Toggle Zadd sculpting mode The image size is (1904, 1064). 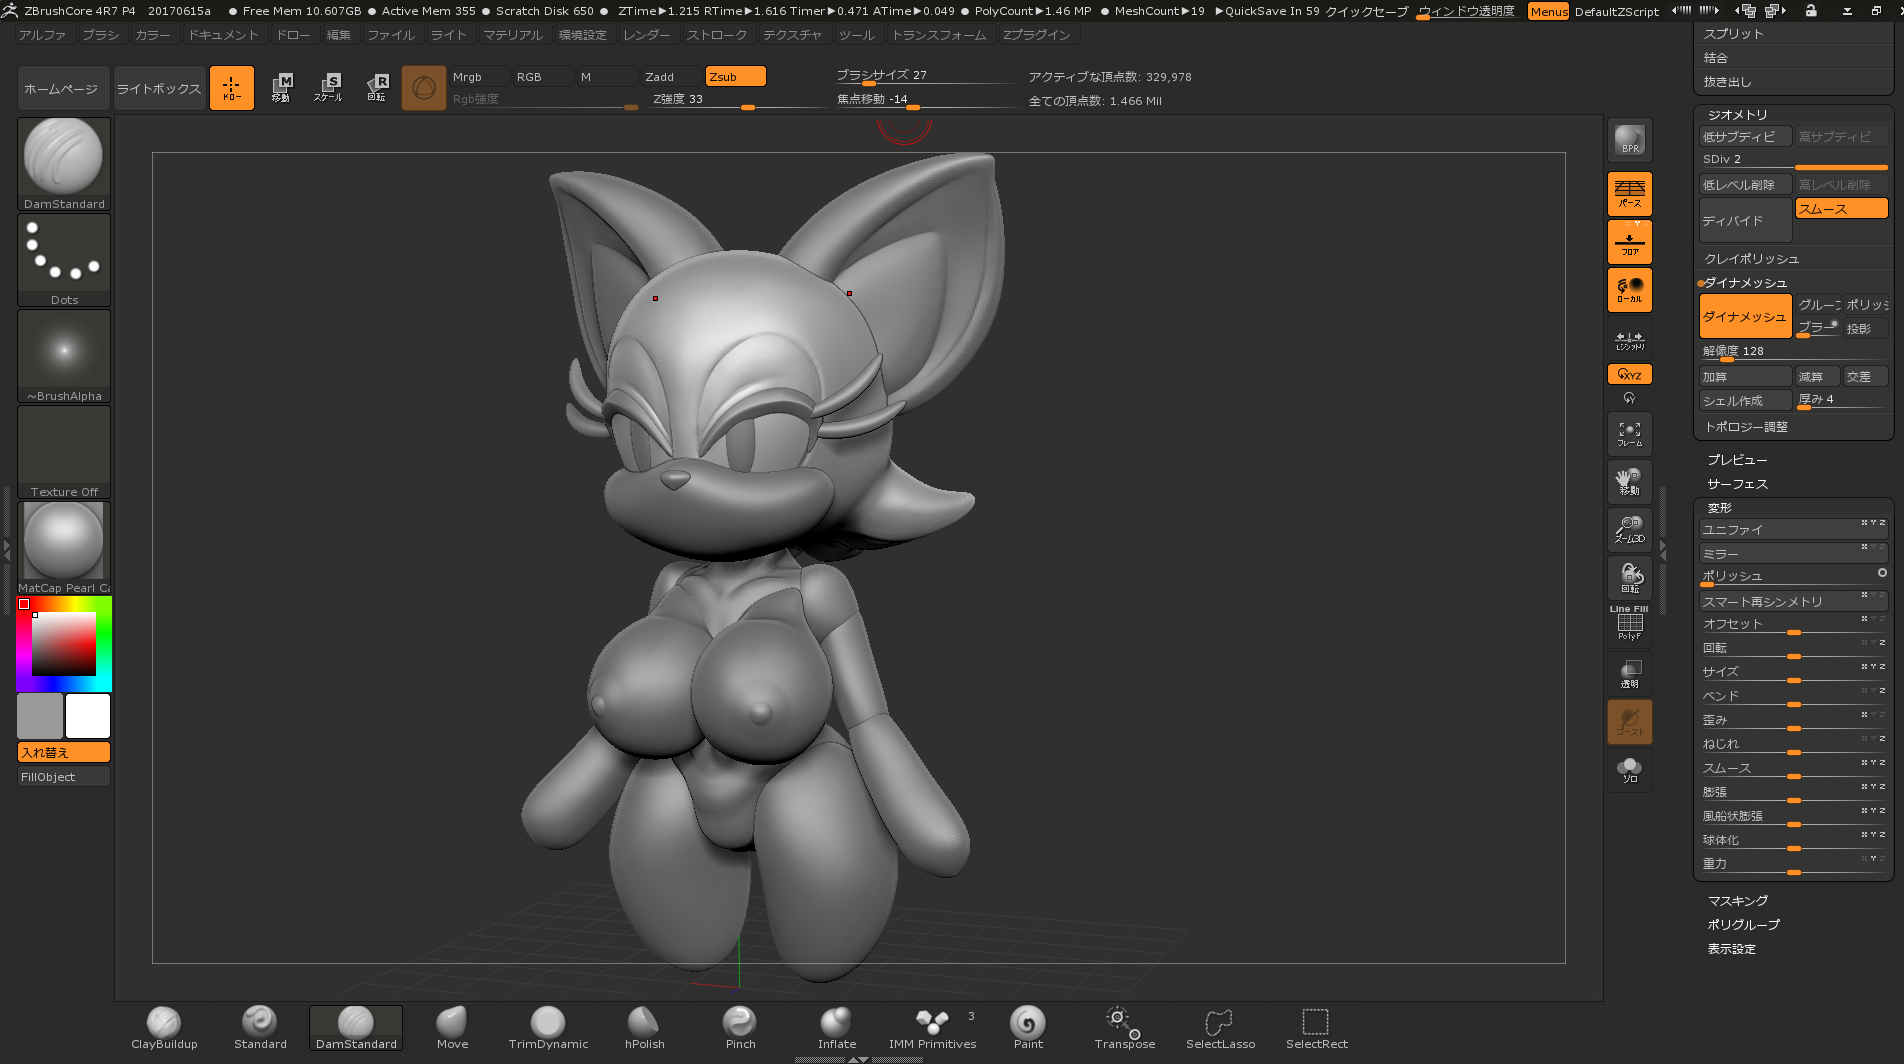click(671, 77)
